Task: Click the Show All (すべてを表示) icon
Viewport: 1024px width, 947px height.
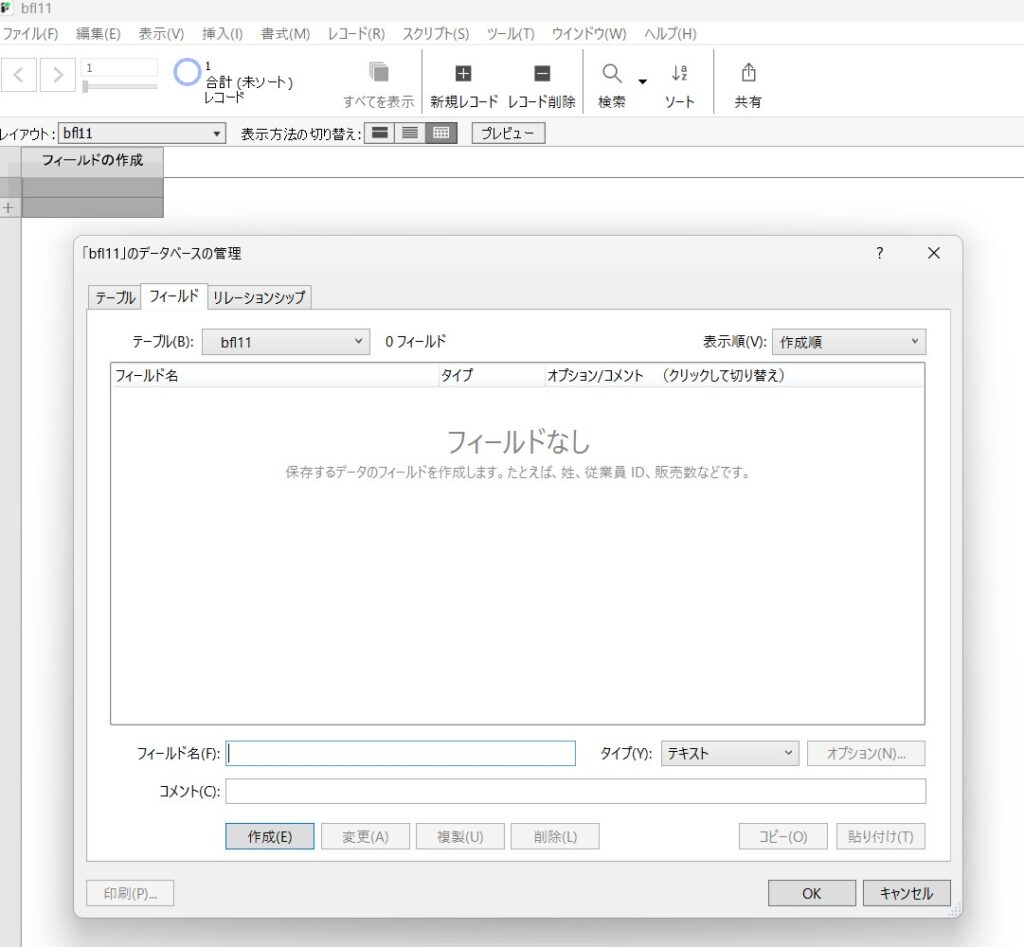Action: tap(378, 74)
